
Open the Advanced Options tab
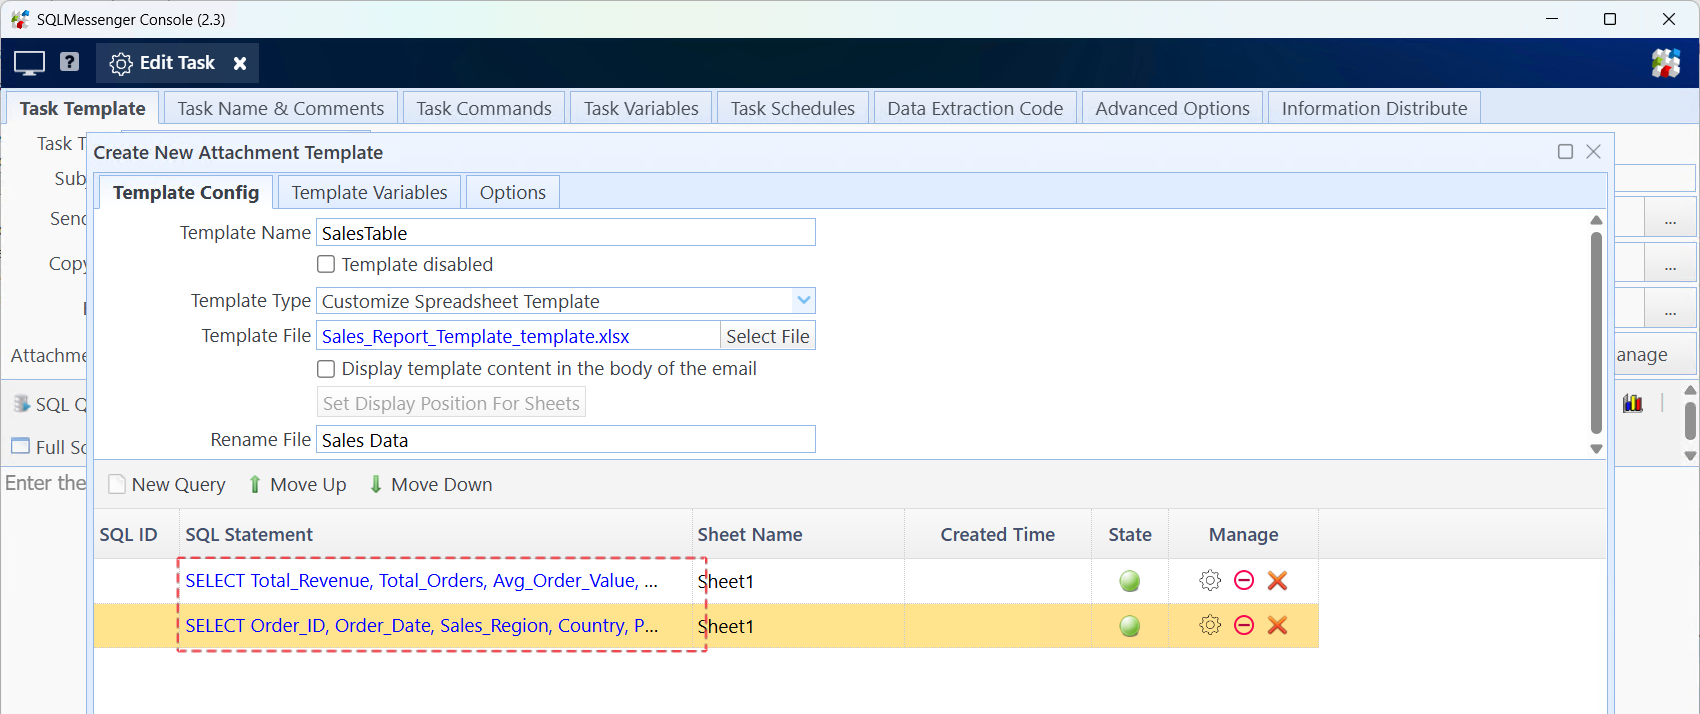tap(1172, 108)
